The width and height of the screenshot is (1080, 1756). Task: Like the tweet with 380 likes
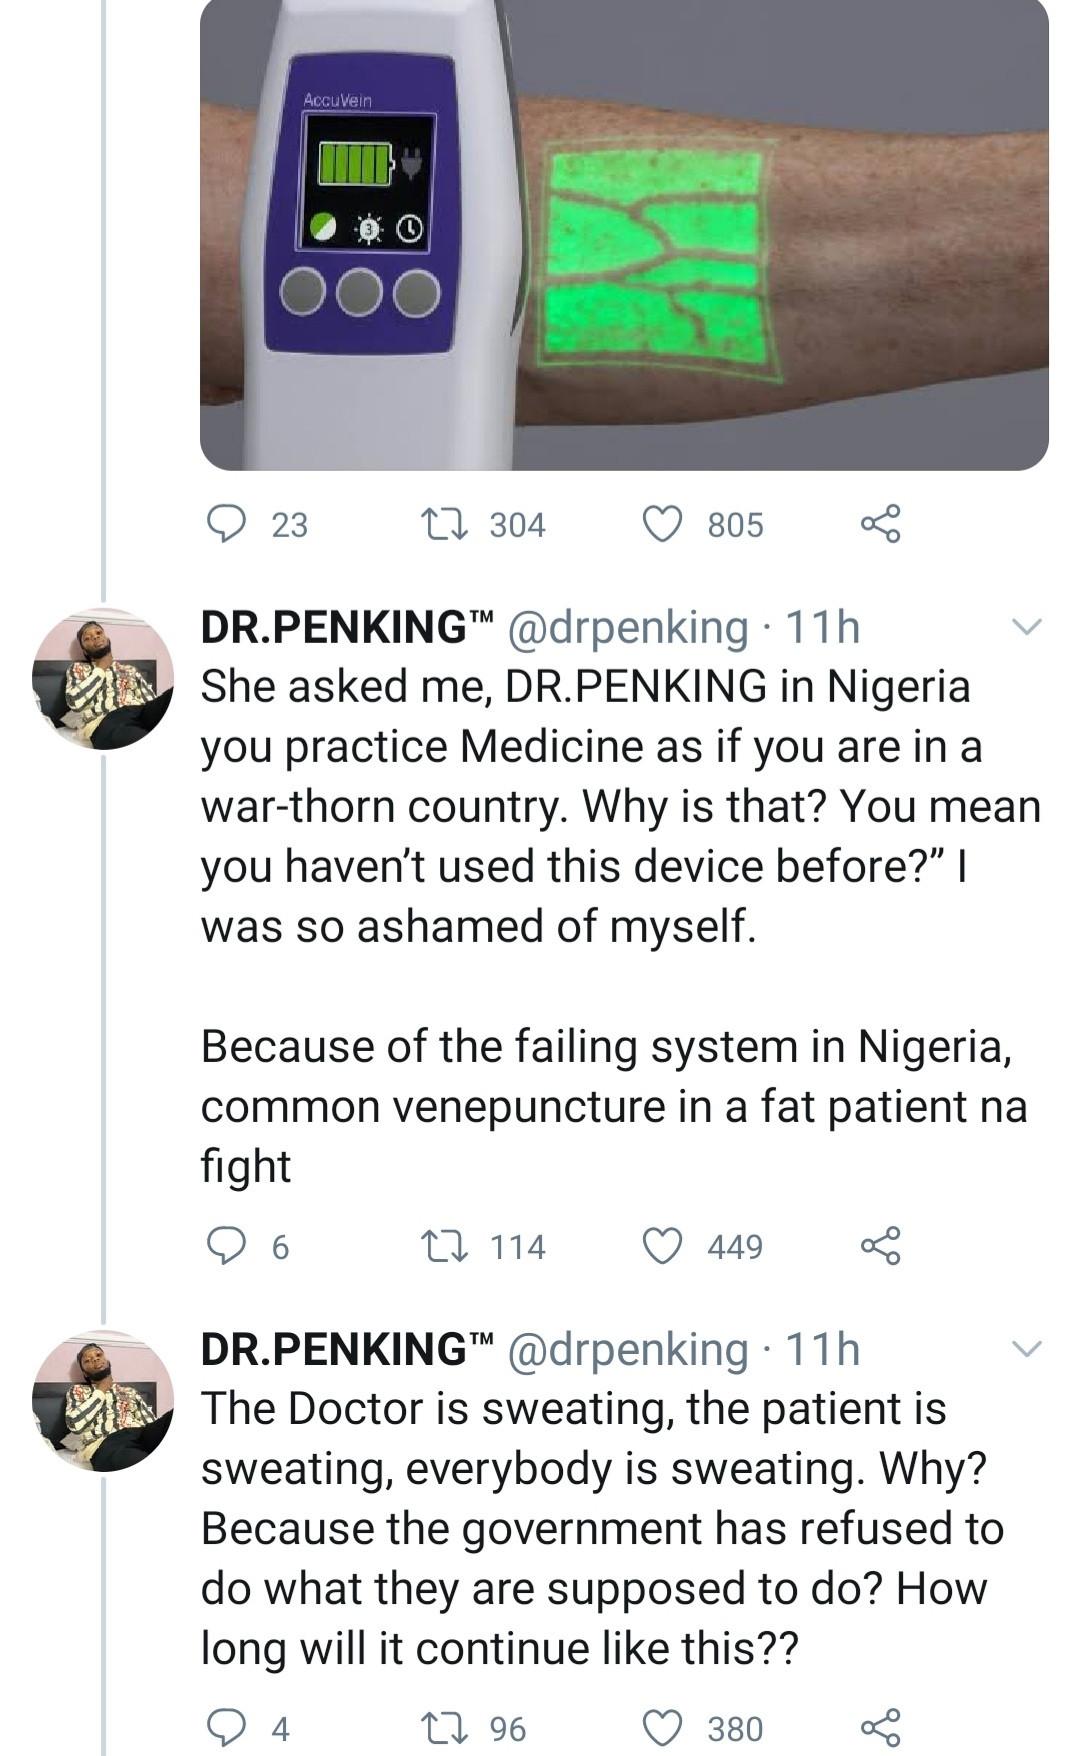point(662,1727)
